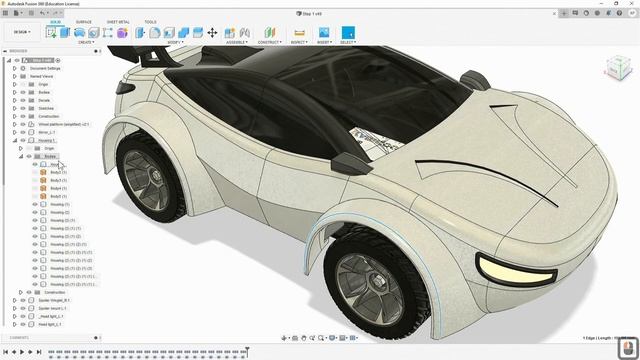Expand the top-level Sketches folder
Image resolution: width=640 pixels, height=360 pixels.
coord(15,108)
